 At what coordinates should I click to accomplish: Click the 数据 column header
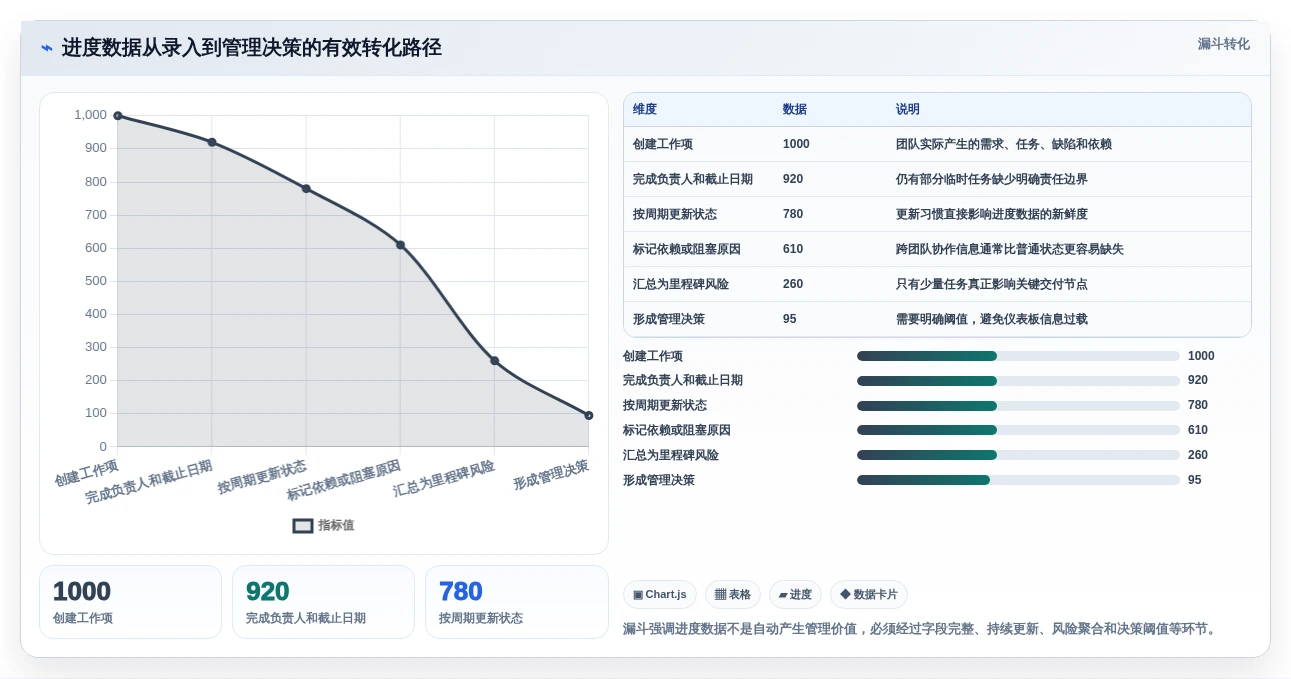coord(795,110)
